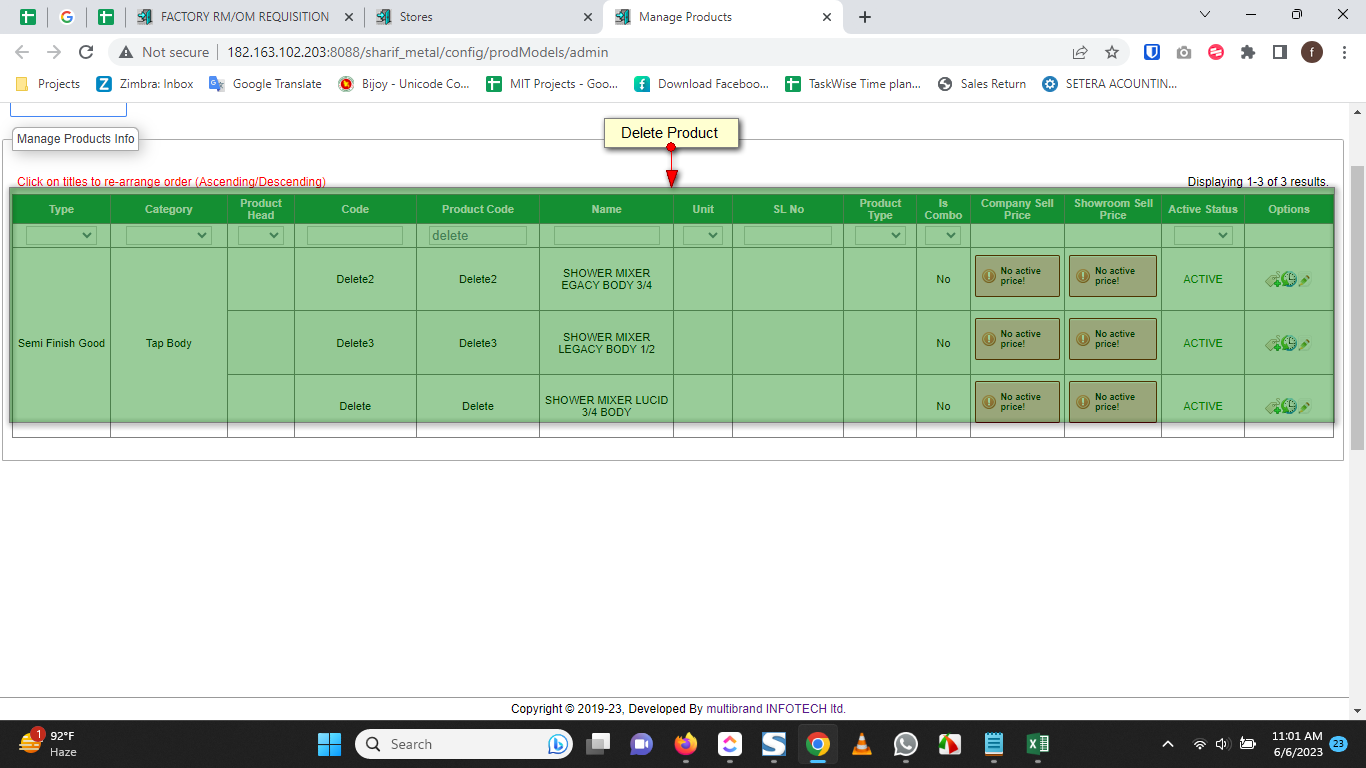Open the Chrome three-dot menu

click(x=1344, y=52)
